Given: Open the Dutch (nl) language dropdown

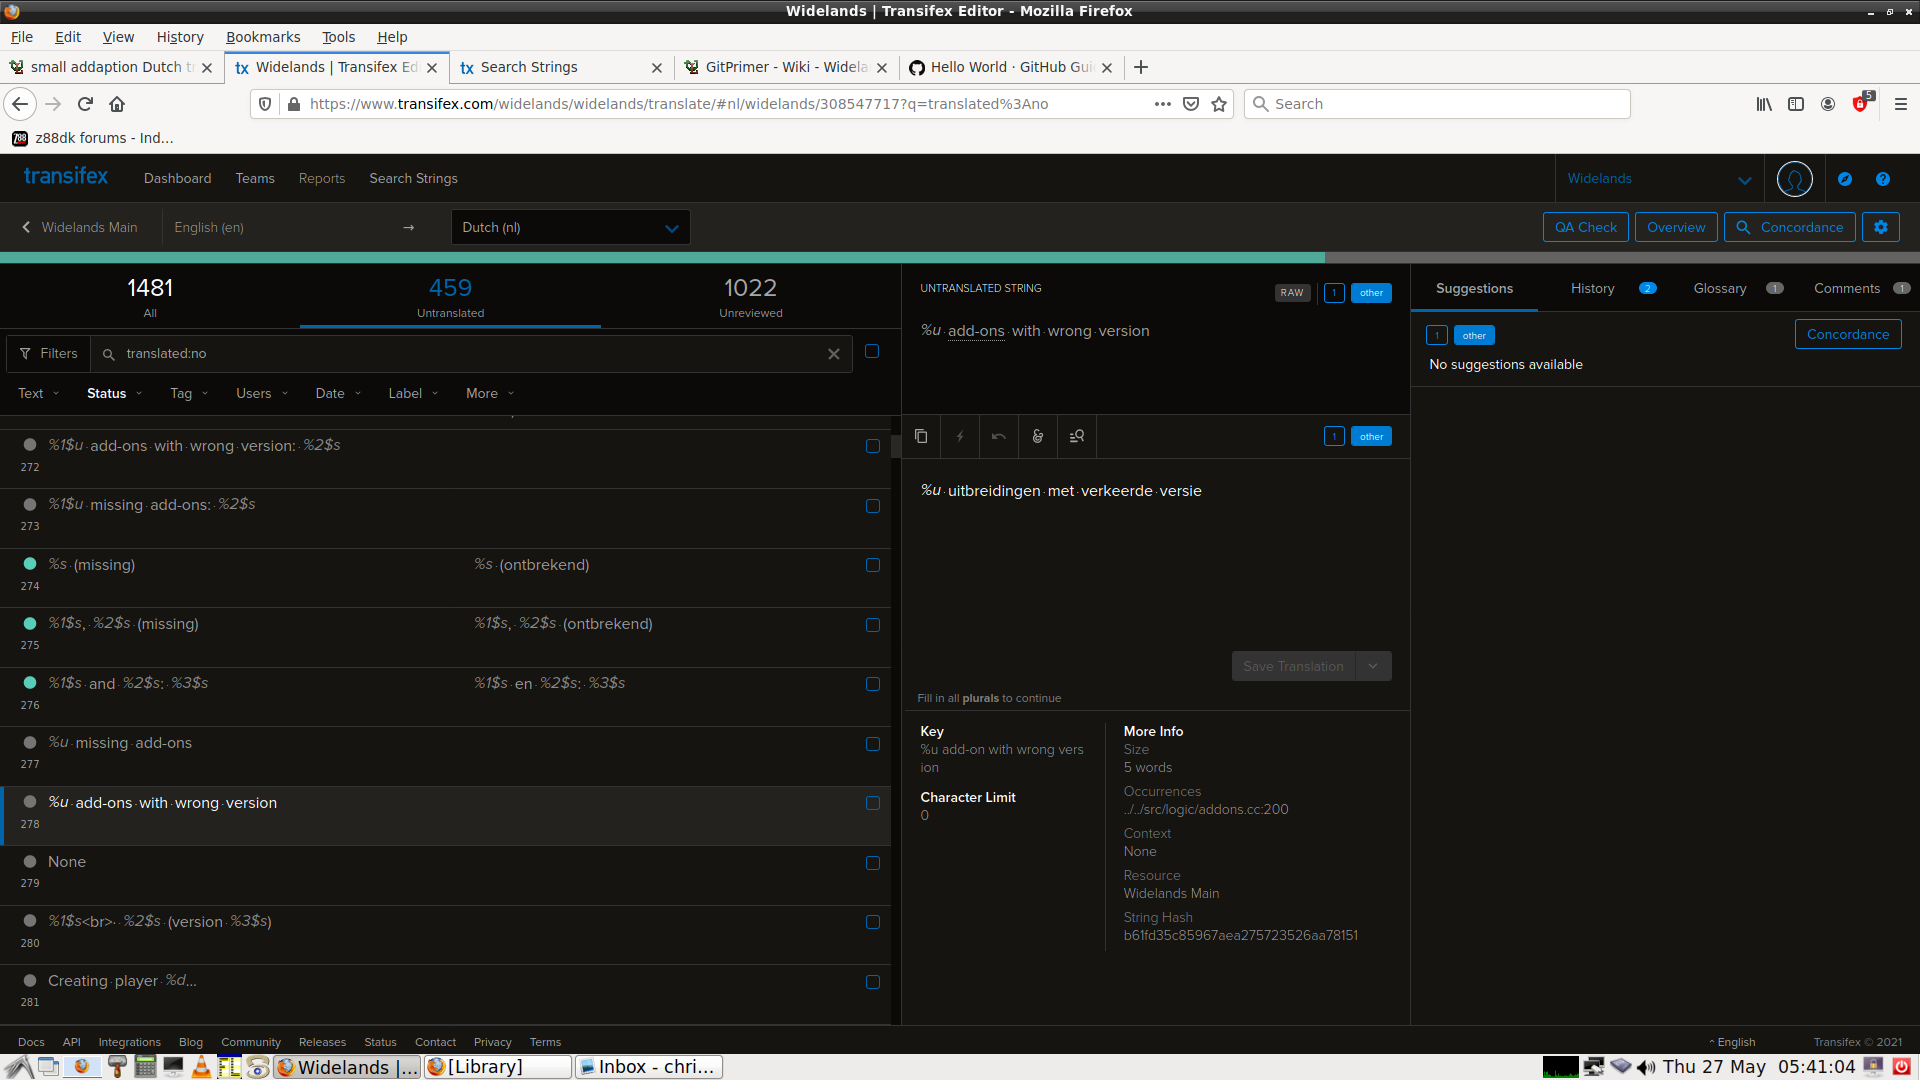Looking at the screenshot, I should tap(570, 228).
